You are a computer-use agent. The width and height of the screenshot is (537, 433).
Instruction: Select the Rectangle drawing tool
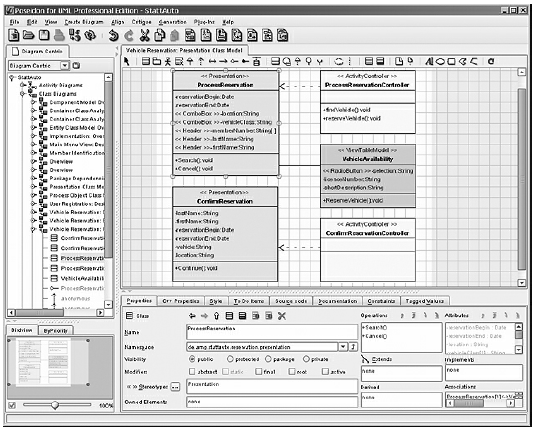tap(451, 62)
